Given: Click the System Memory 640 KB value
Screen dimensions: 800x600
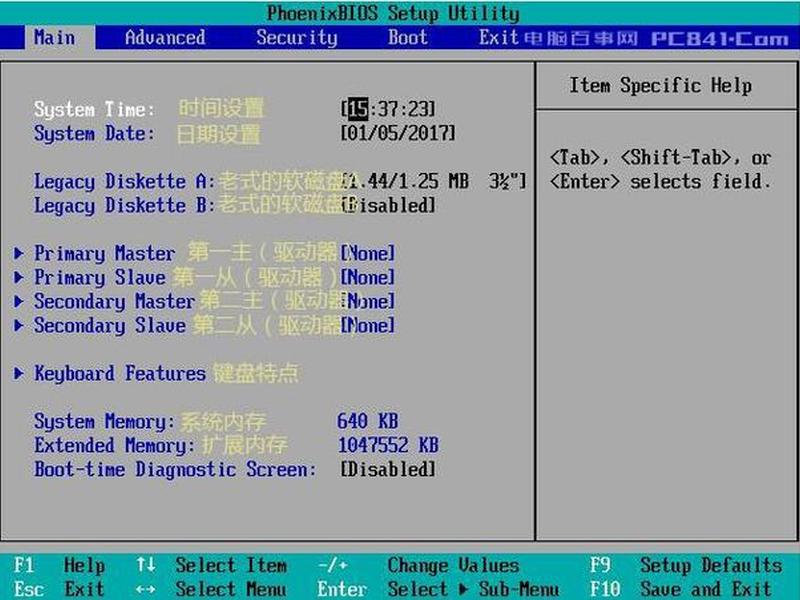Looking at the screenshot, I should (367, 421).
